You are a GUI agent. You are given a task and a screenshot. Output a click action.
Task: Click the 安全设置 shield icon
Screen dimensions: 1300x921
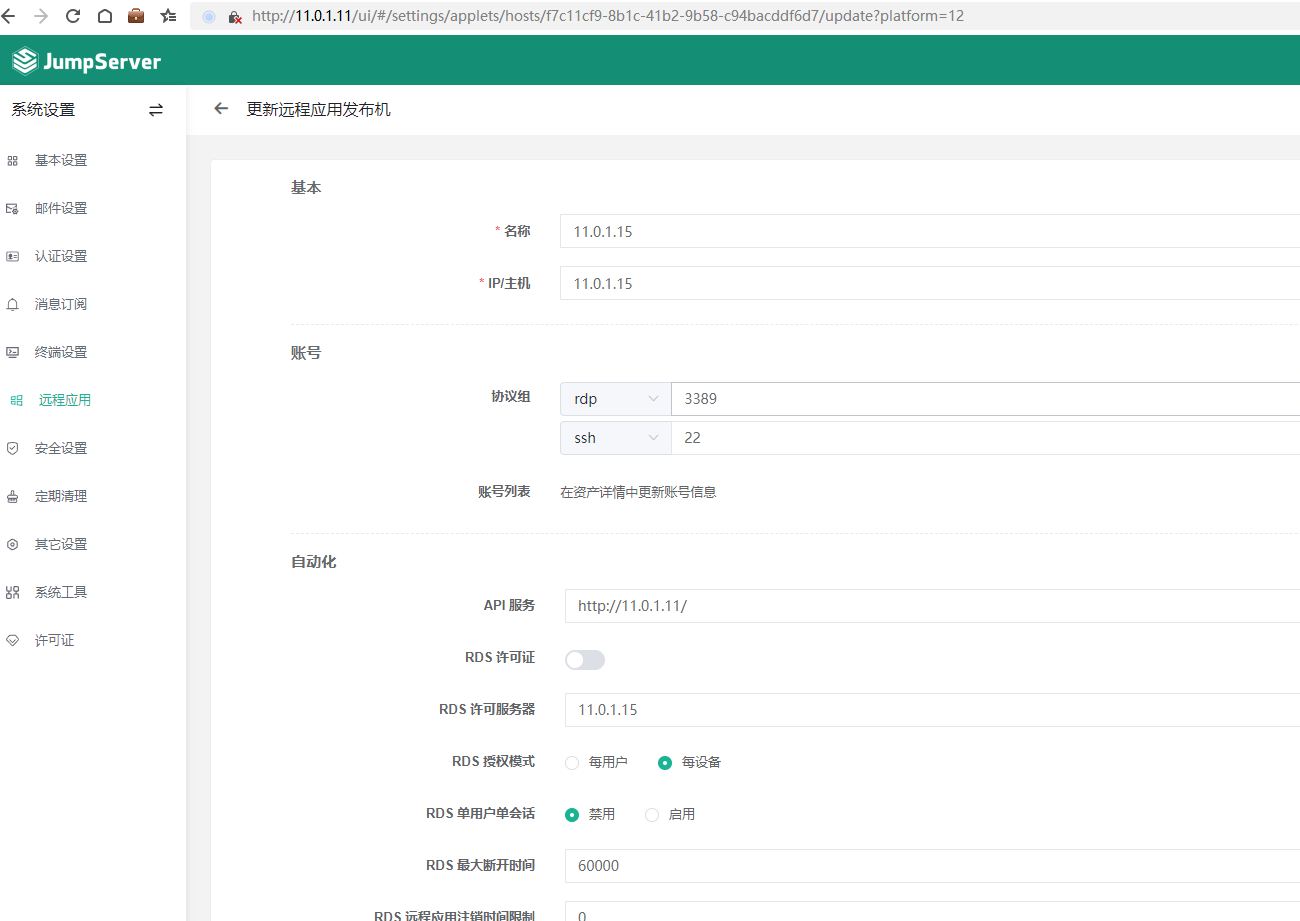13,448
